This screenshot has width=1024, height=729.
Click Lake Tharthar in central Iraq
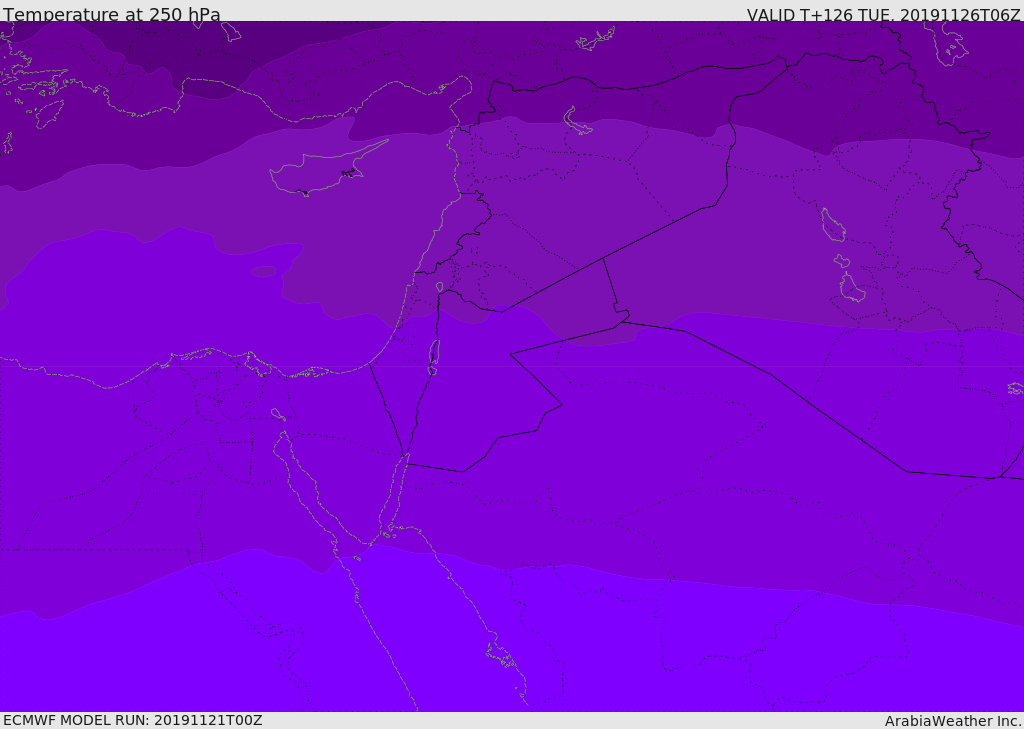(832, 225)
